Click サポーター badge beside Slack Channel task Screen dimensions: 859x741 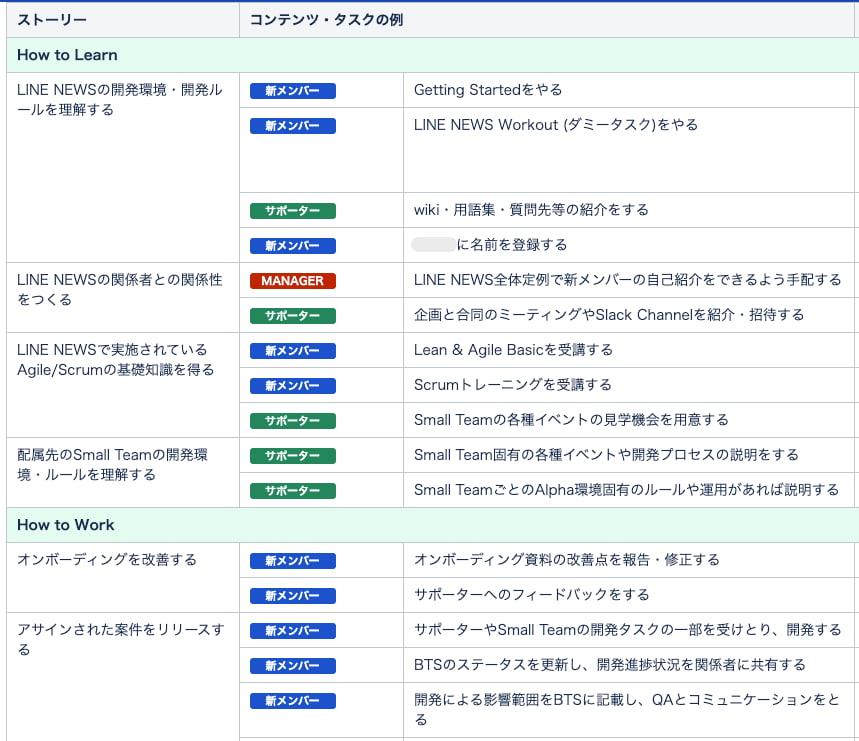click(293, 316)
